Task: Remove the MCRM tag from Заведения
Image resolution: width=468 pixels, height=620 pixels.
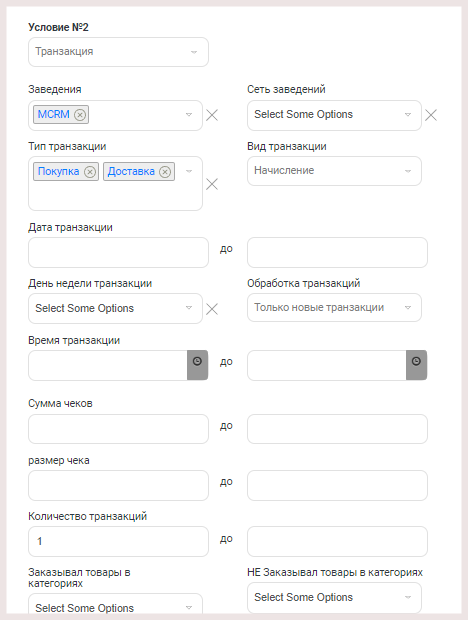Action: pos(80,115)
